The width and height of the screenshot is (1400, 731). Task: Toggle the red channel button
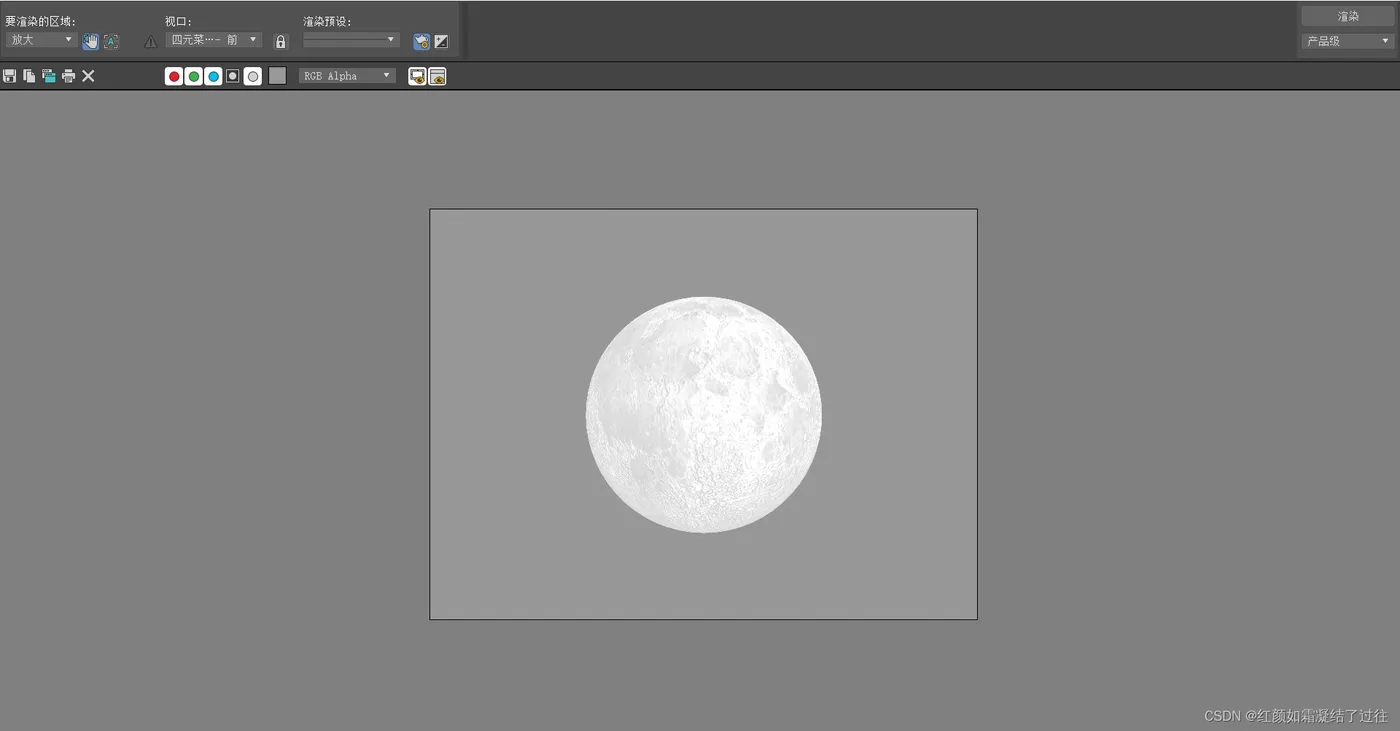point(174,76)
